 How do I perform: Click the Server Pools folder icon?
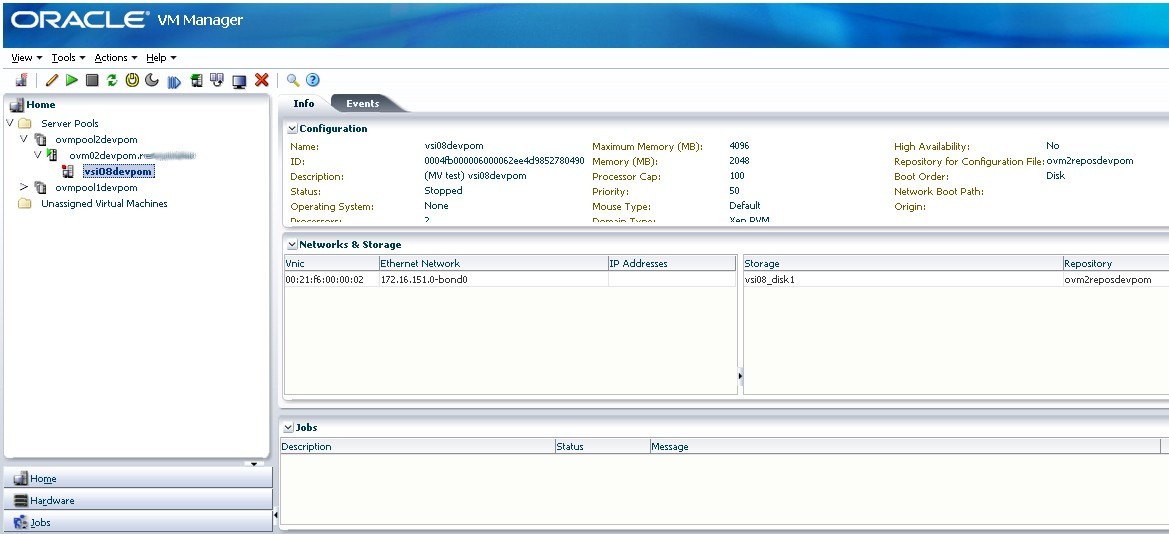tap(25, 124)
